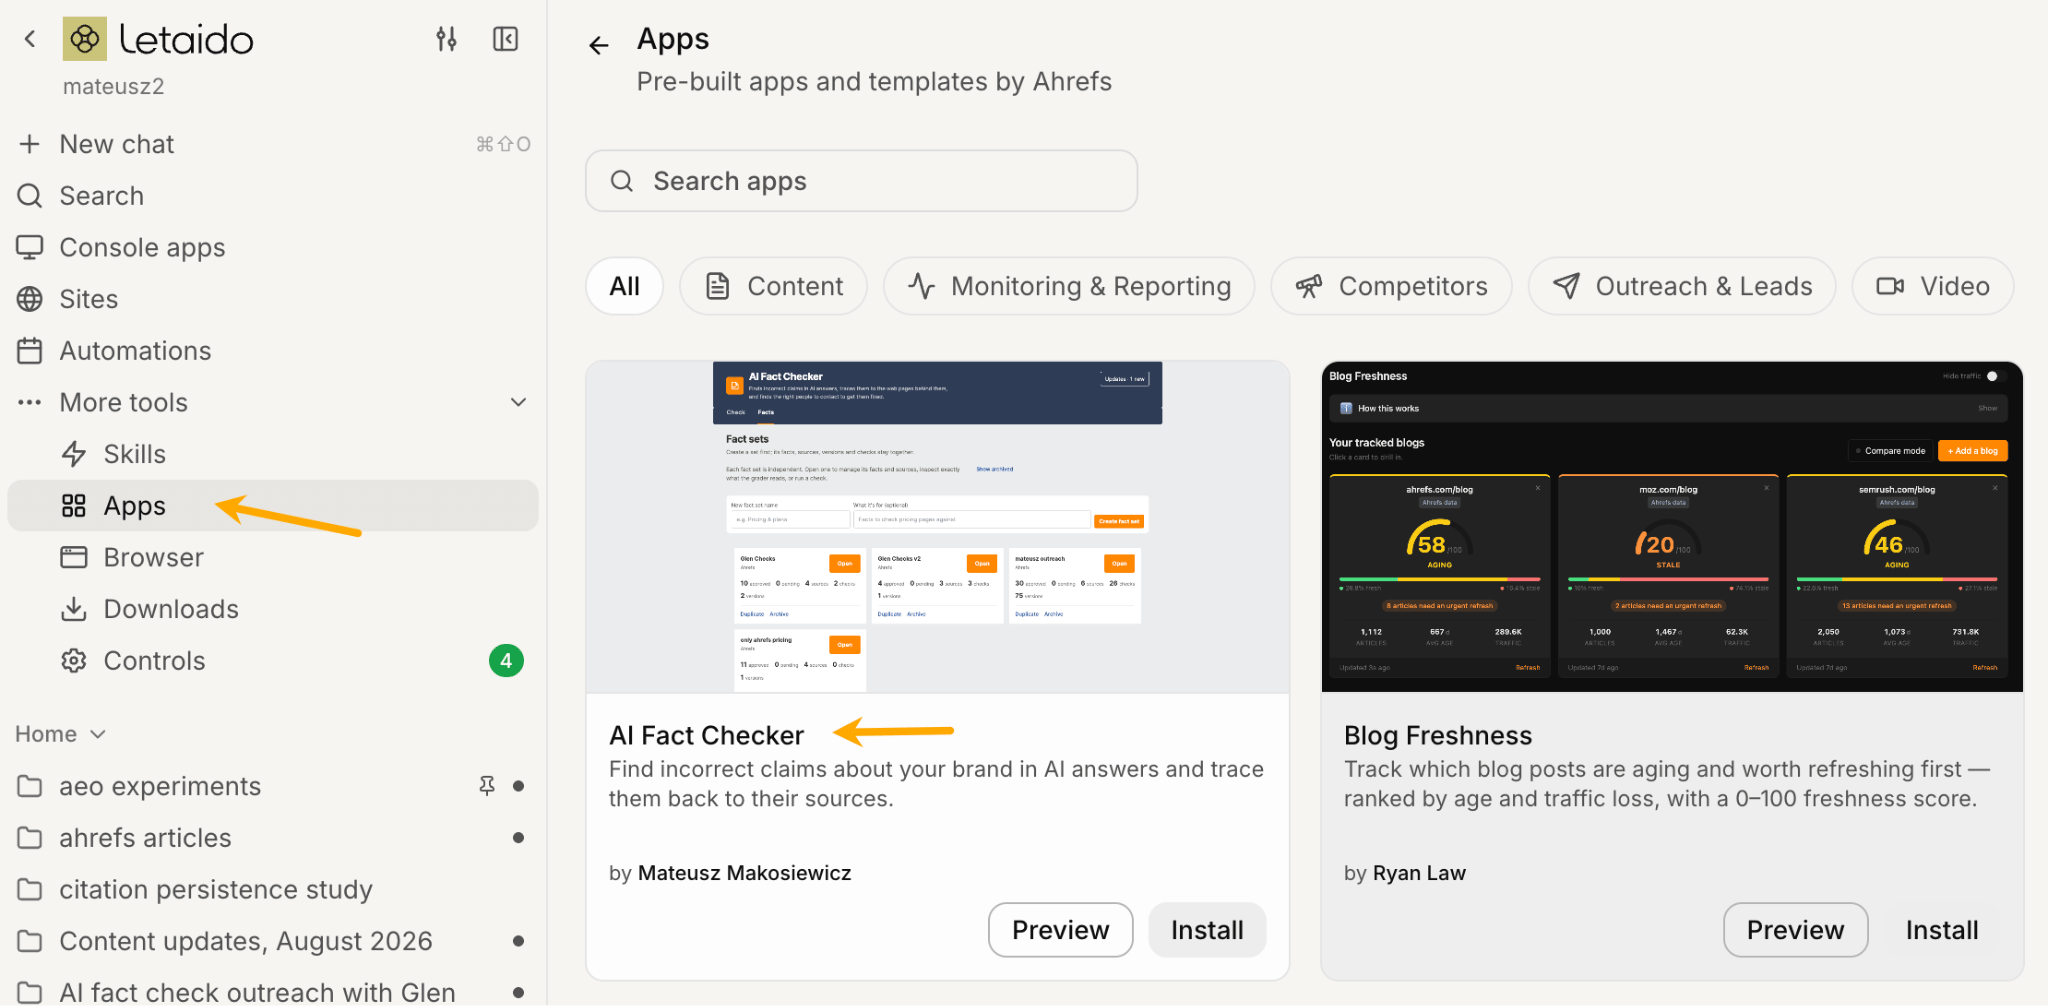Open Downloads in sidebar
Viewport: 2048px width, 1006px height.
click(273, 609)
